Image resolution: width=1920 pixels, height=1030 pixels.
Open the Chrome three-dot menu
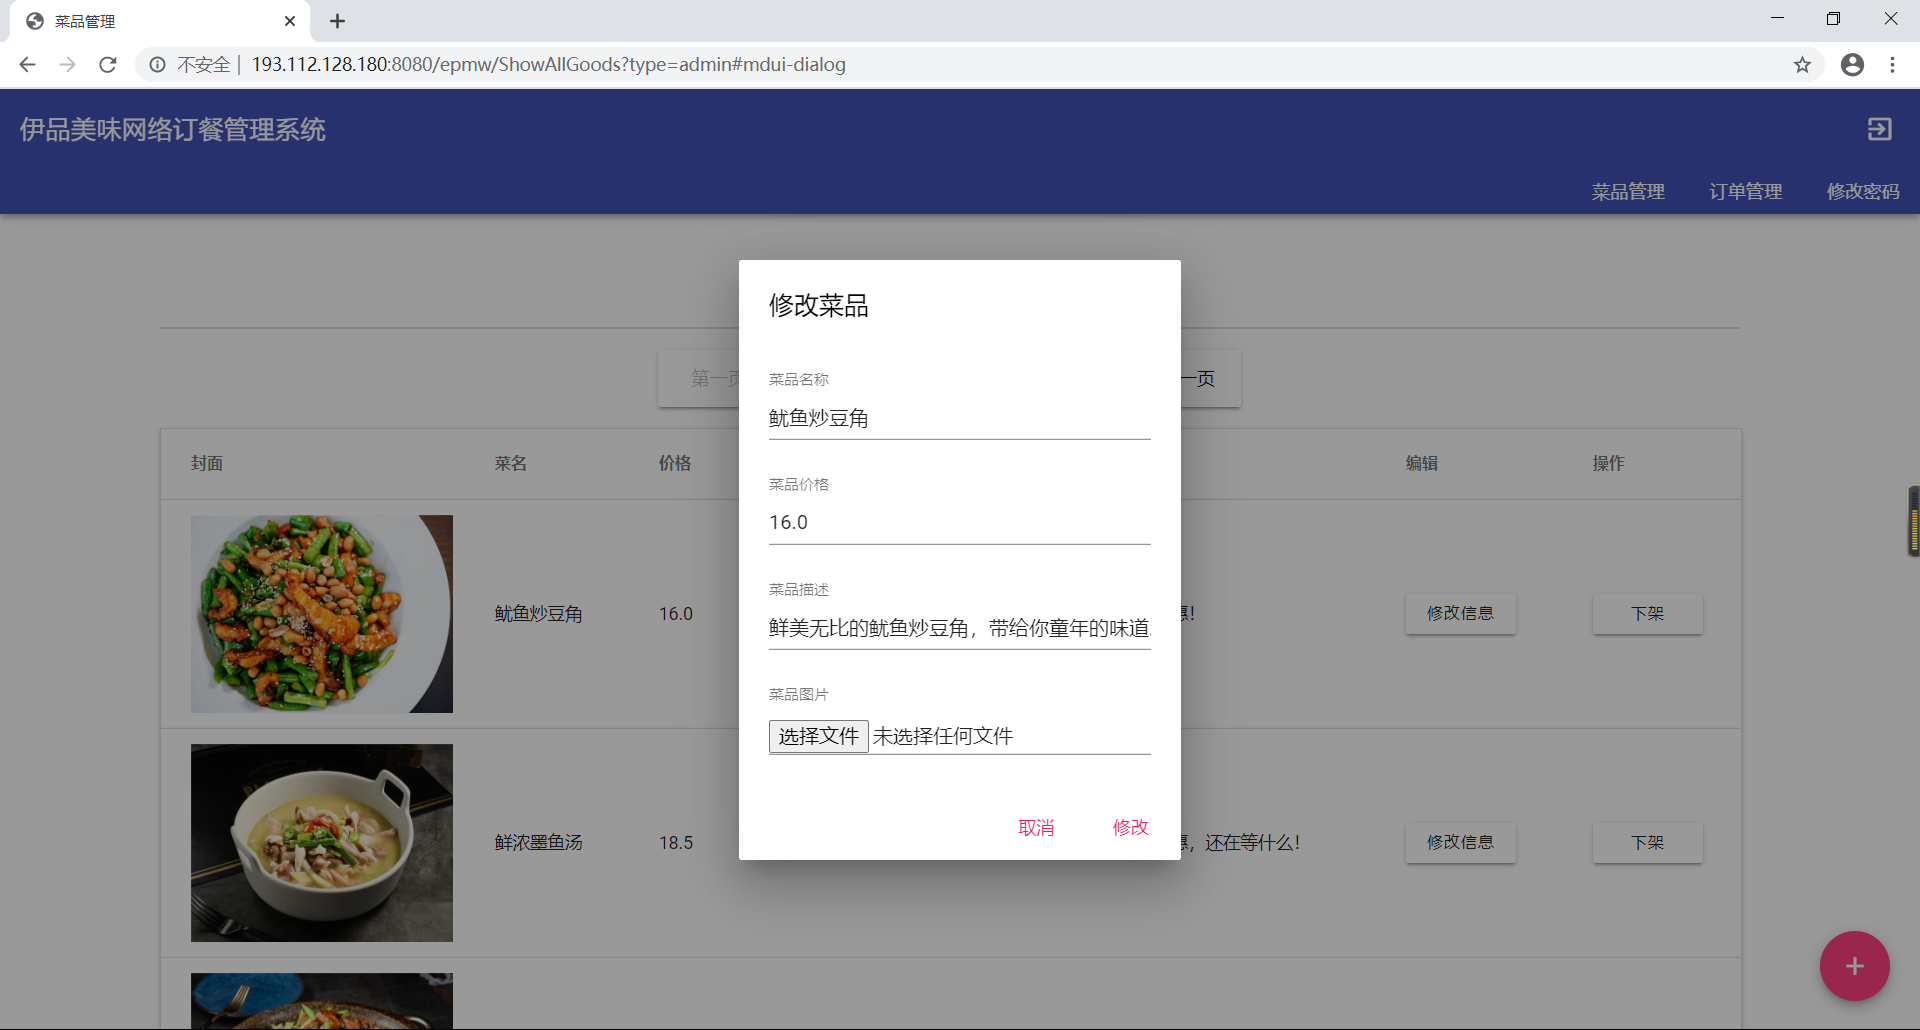pyautogui.click(x=1892, y=64)
